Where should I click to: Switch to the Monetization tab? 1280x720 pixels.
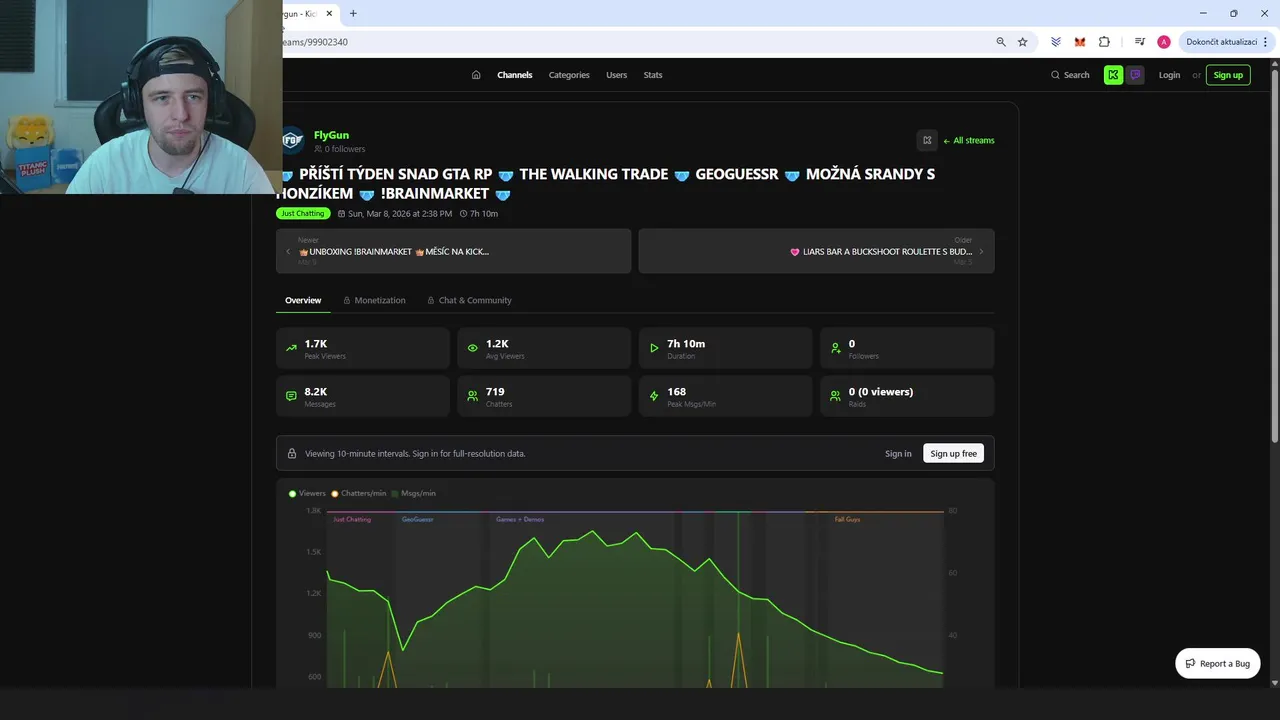pos(374,300)
